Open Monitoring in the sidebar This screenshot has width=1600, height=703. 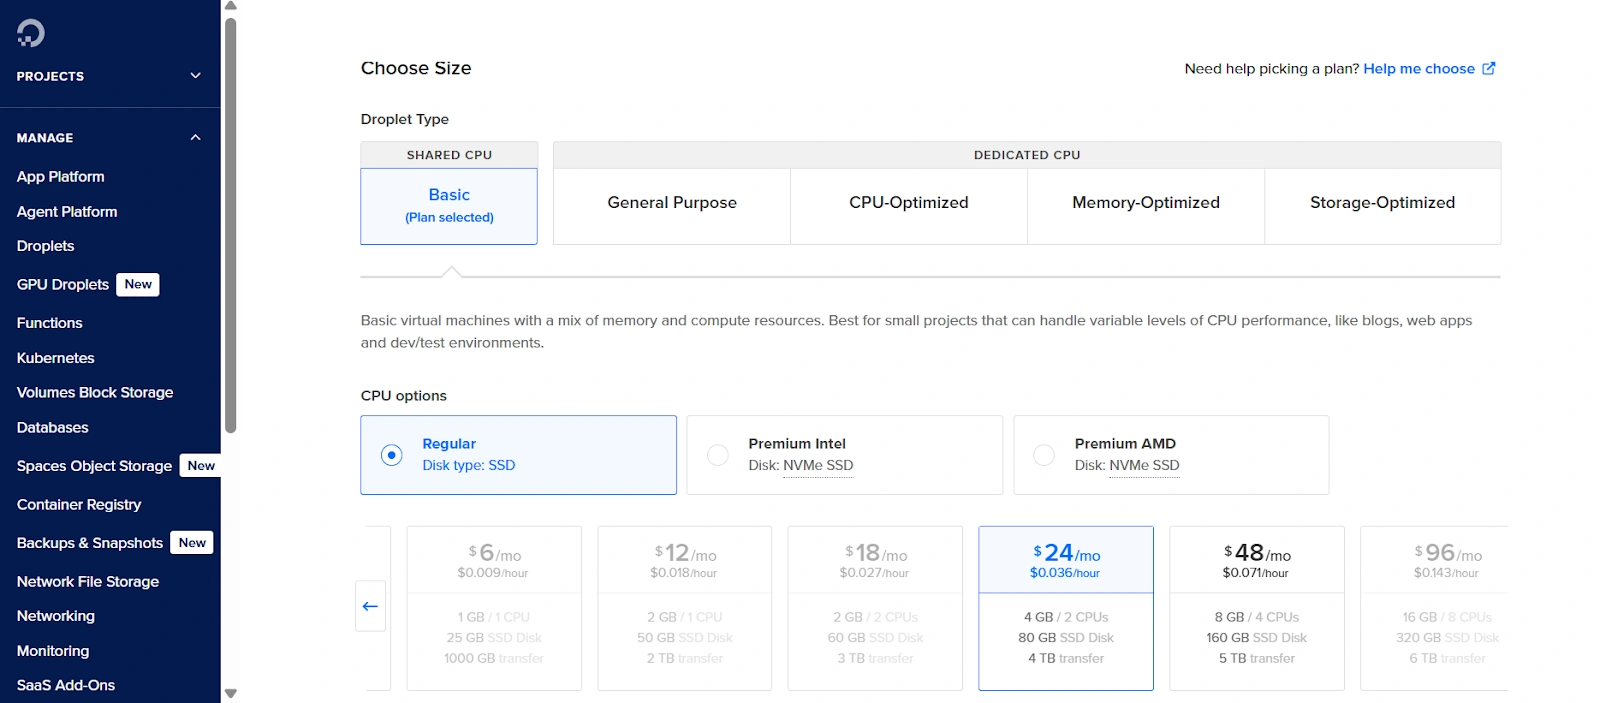tap(53, 651)
